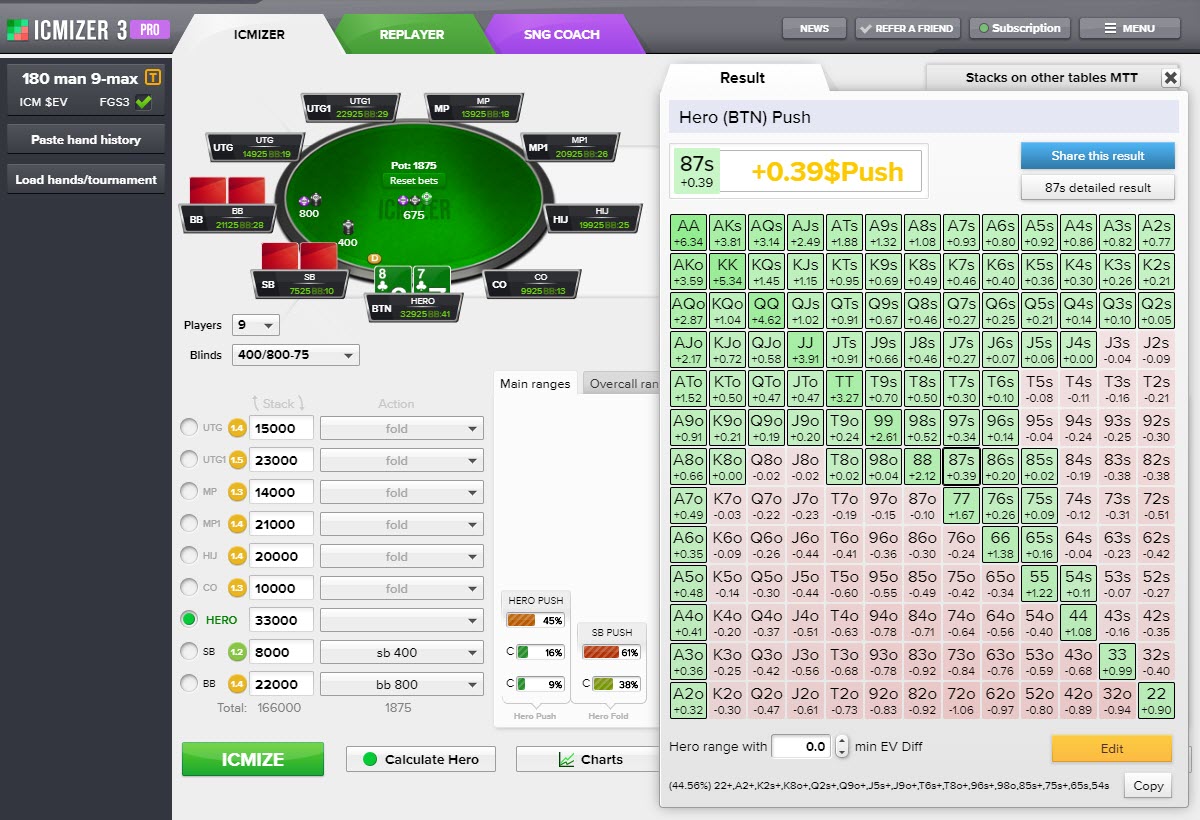The image size is (1200, 820).
Task: Click the M-ratio badge in the CO row
Action: [x=237, y=588]
